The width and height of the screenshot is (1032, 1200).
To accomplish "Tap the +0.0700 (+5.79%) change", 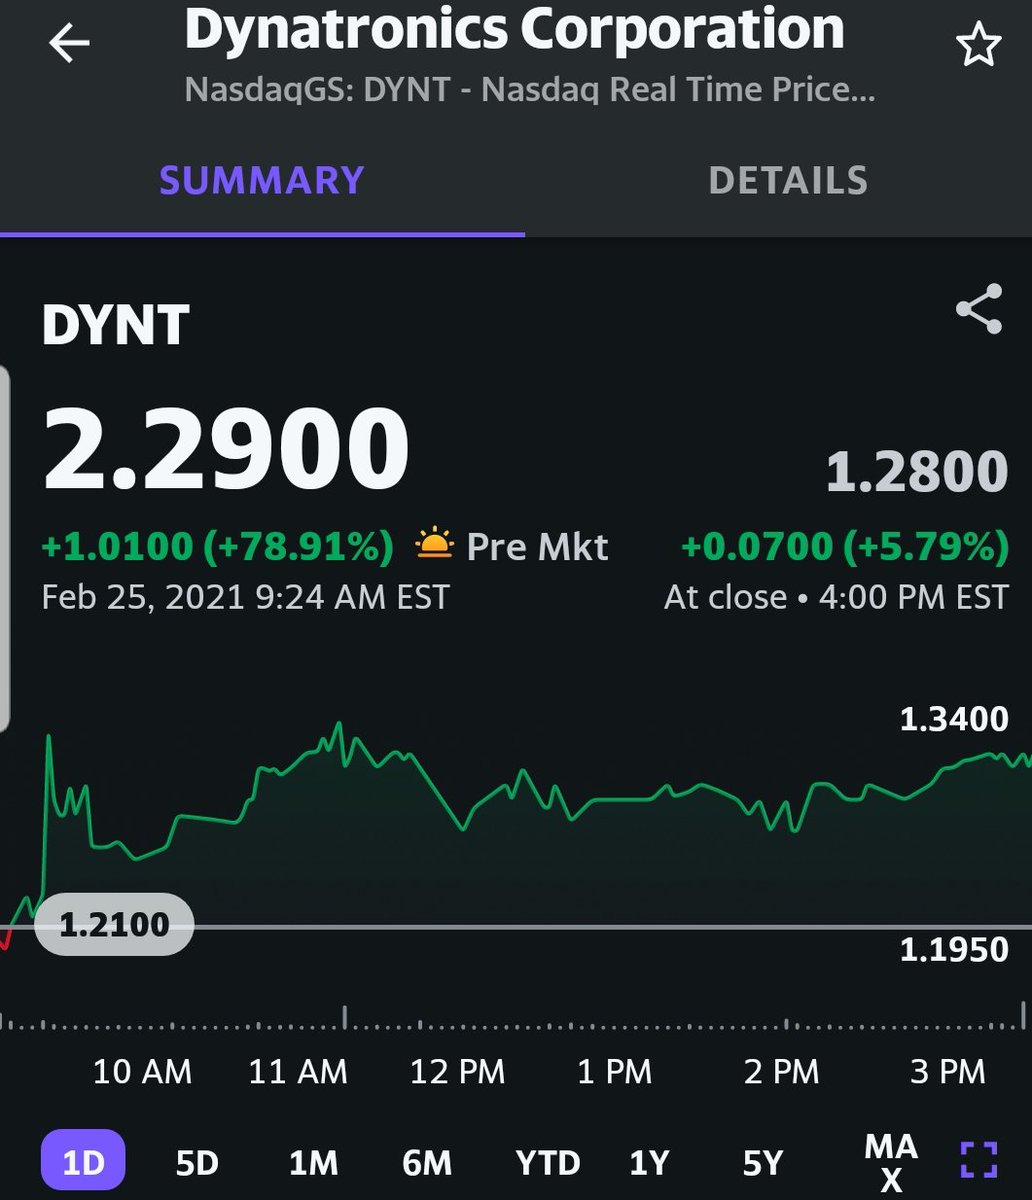I will 845,546.
